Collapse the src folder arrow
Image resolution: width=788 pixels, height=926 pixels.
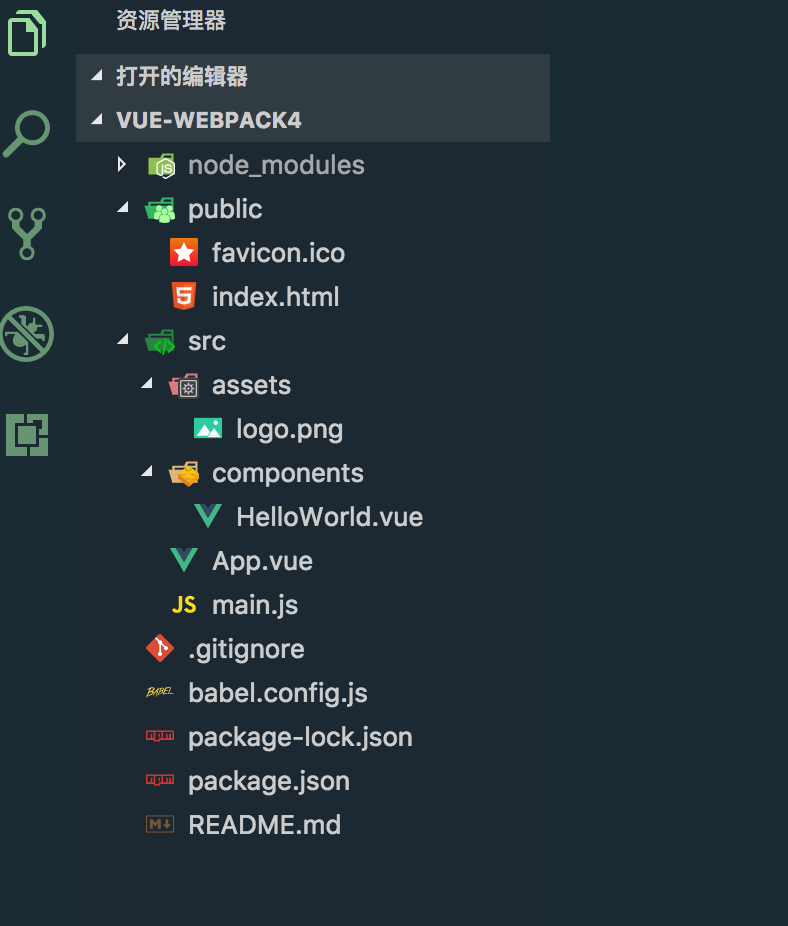tap(123, 341)
